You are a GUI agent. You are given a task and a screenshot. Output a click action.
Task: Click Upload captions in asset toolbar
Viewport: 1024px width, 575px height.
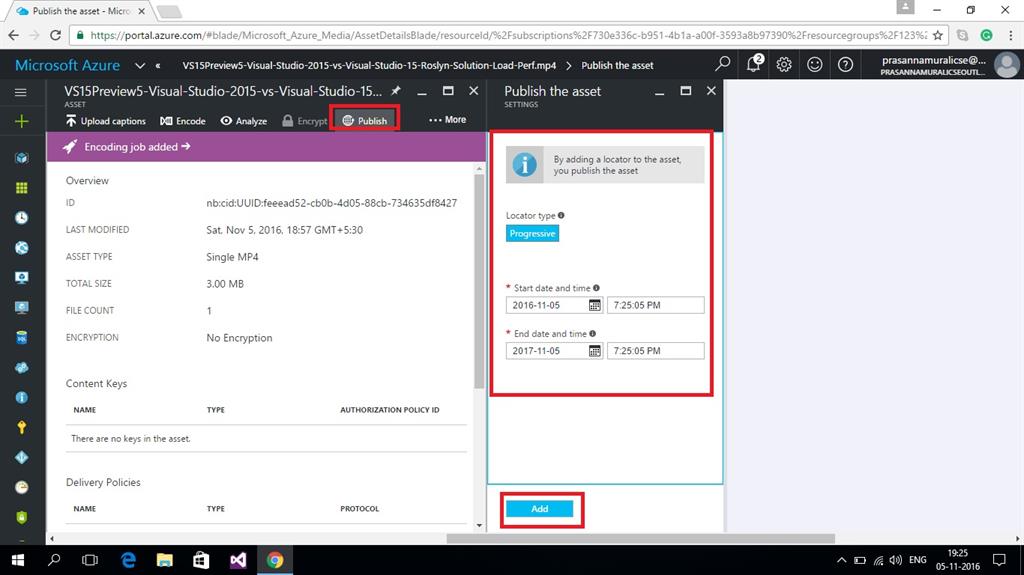tap(105, 121)
